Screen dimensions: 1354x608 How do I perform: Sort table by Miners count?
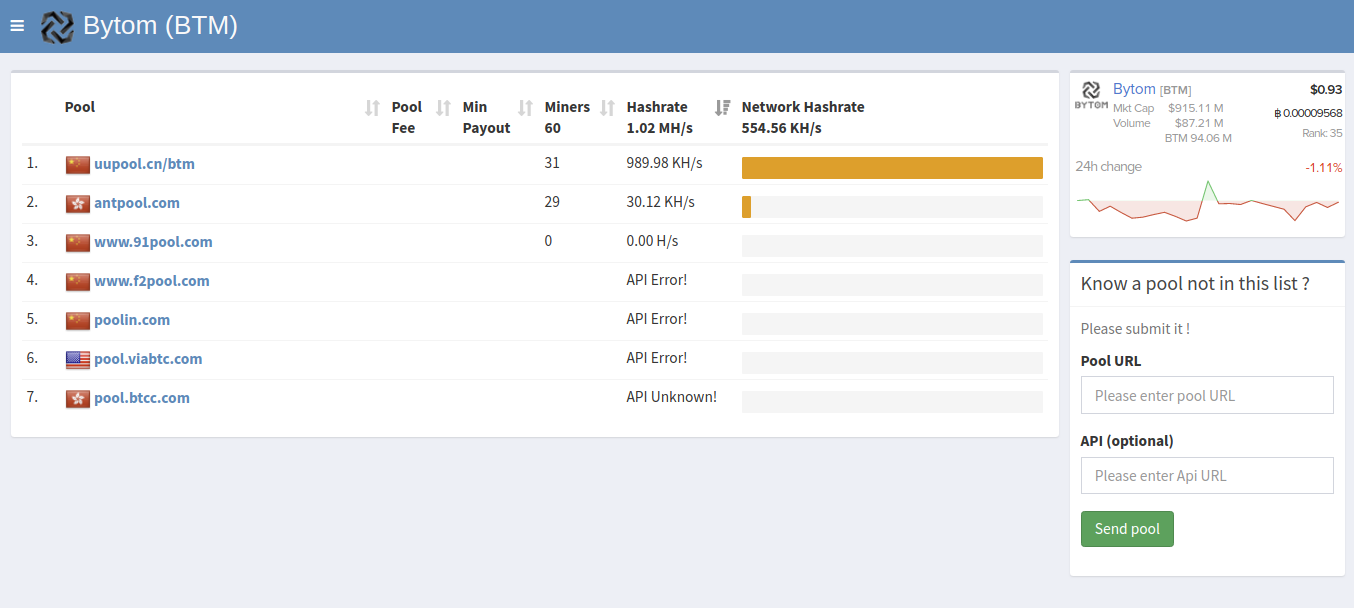pyautogui.click(x=607, y=107)
